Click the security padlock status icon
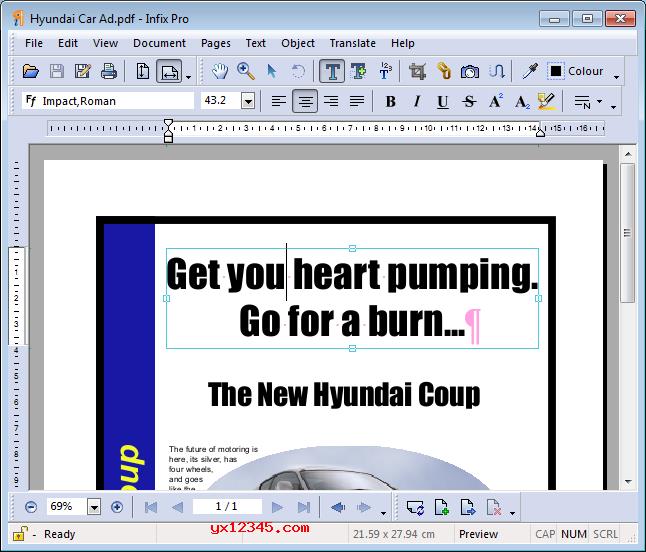Screen dimensions: 646x552 pyautogui.click(x=20, y=534)
